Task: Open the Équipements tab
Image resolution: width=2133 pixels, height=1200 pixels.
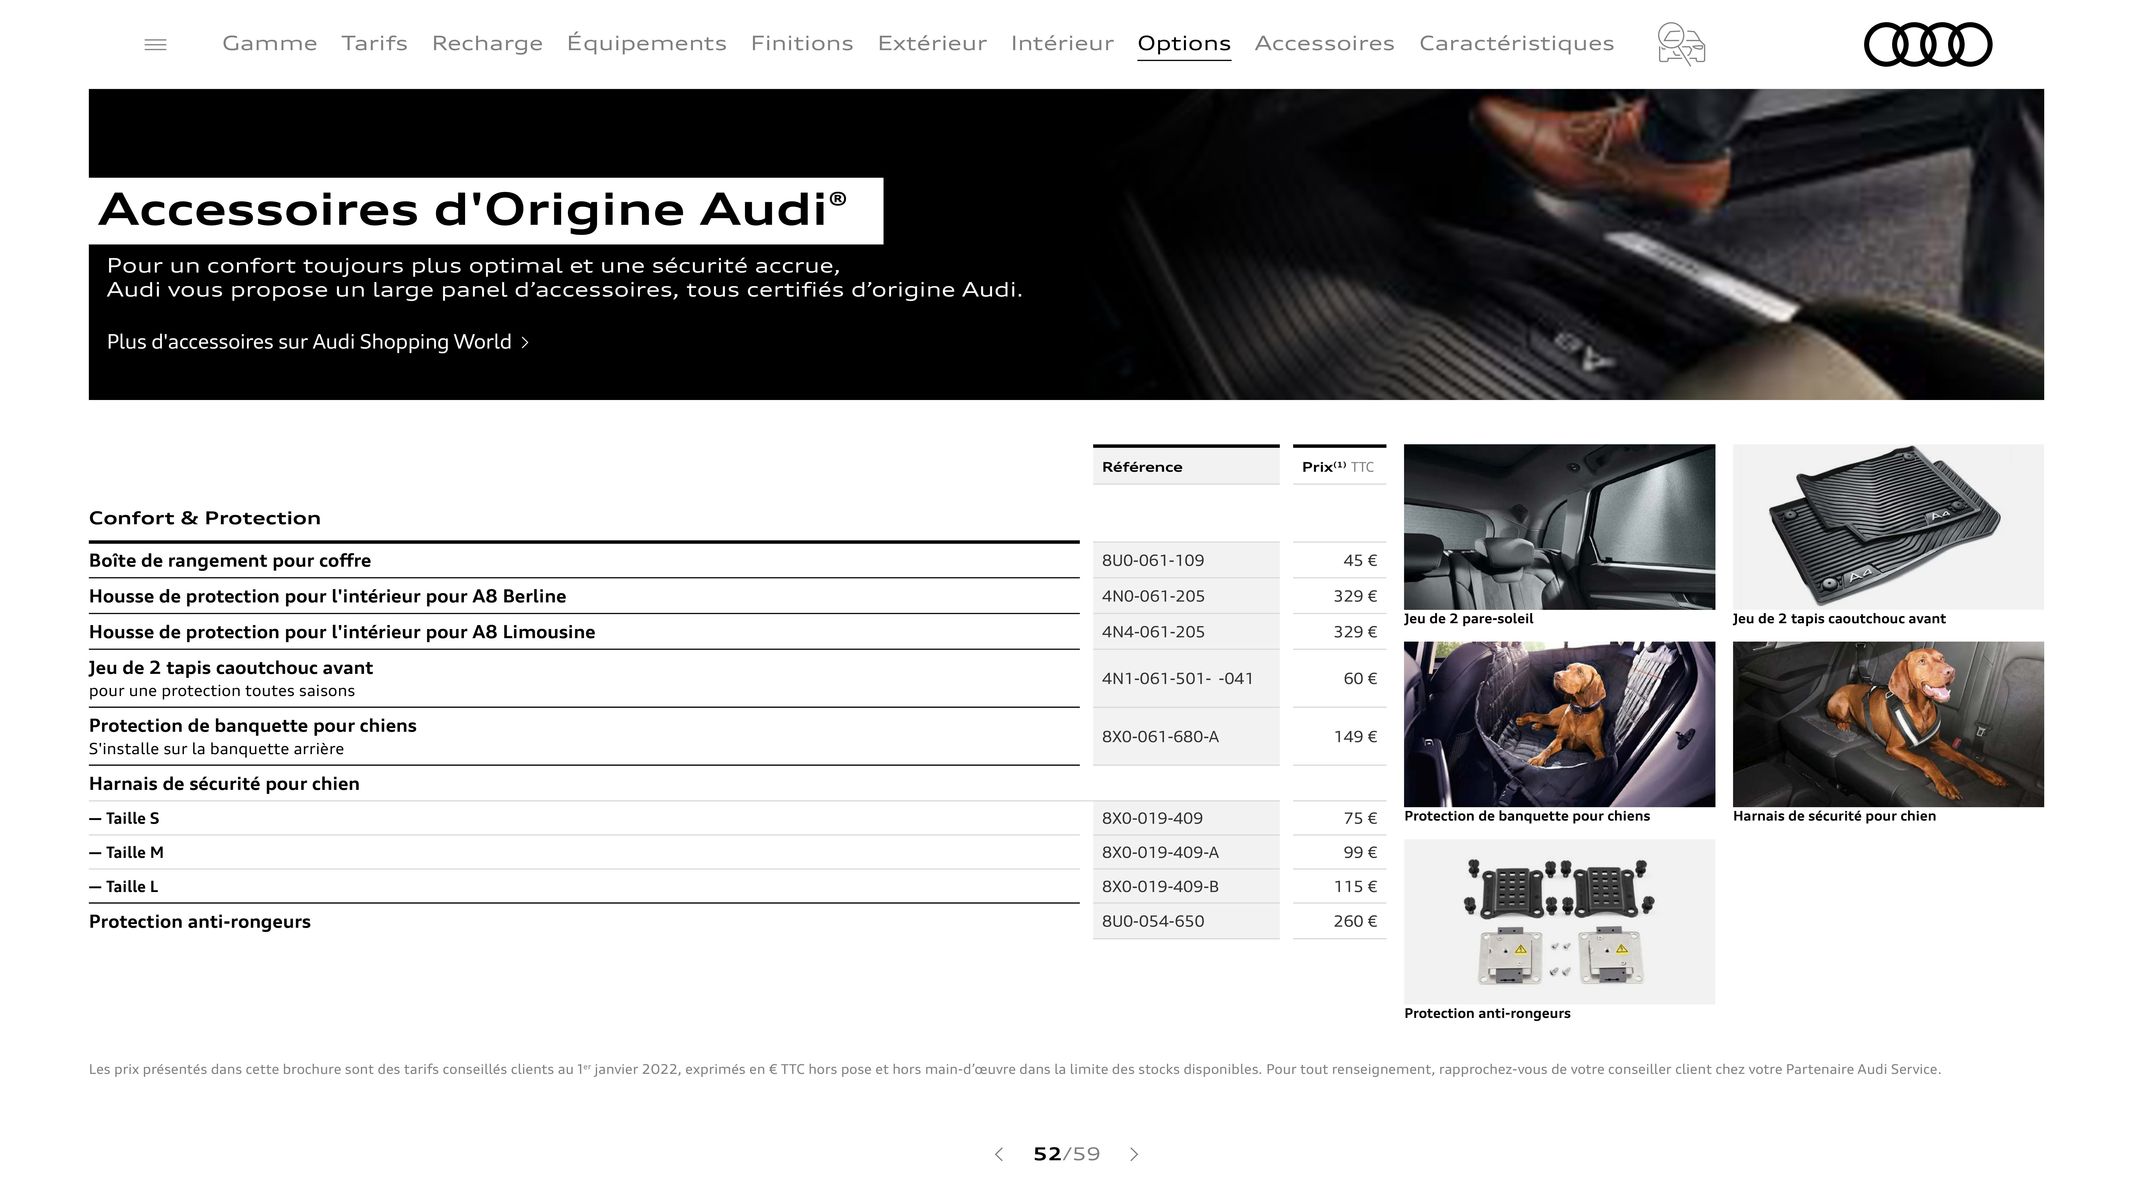Action: tap(646, 43)
